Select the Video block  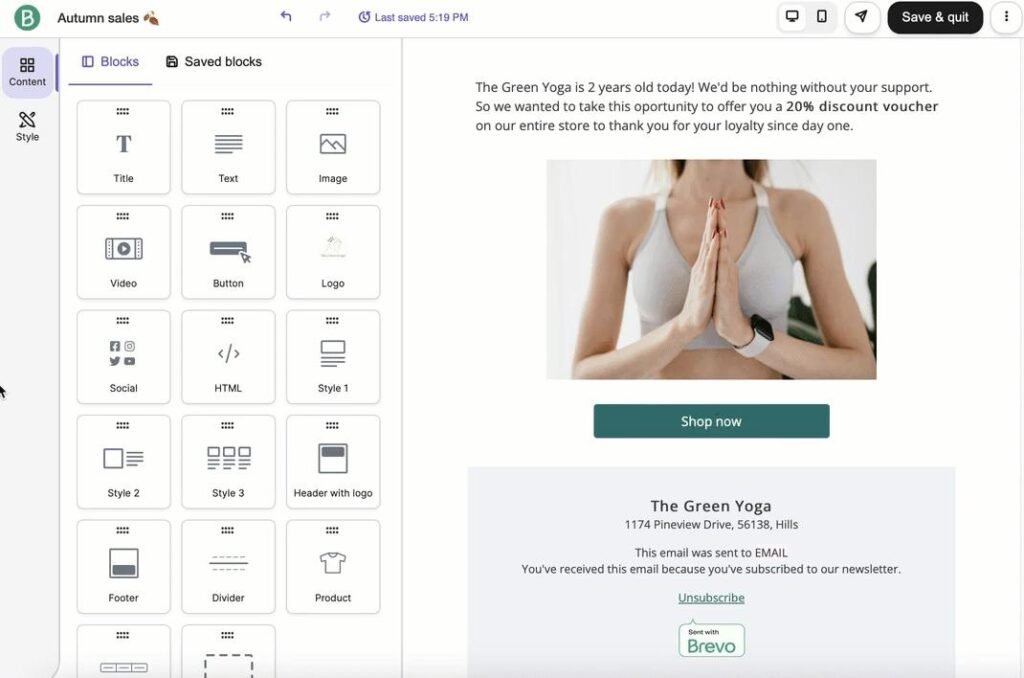click(x=123, y=252)
